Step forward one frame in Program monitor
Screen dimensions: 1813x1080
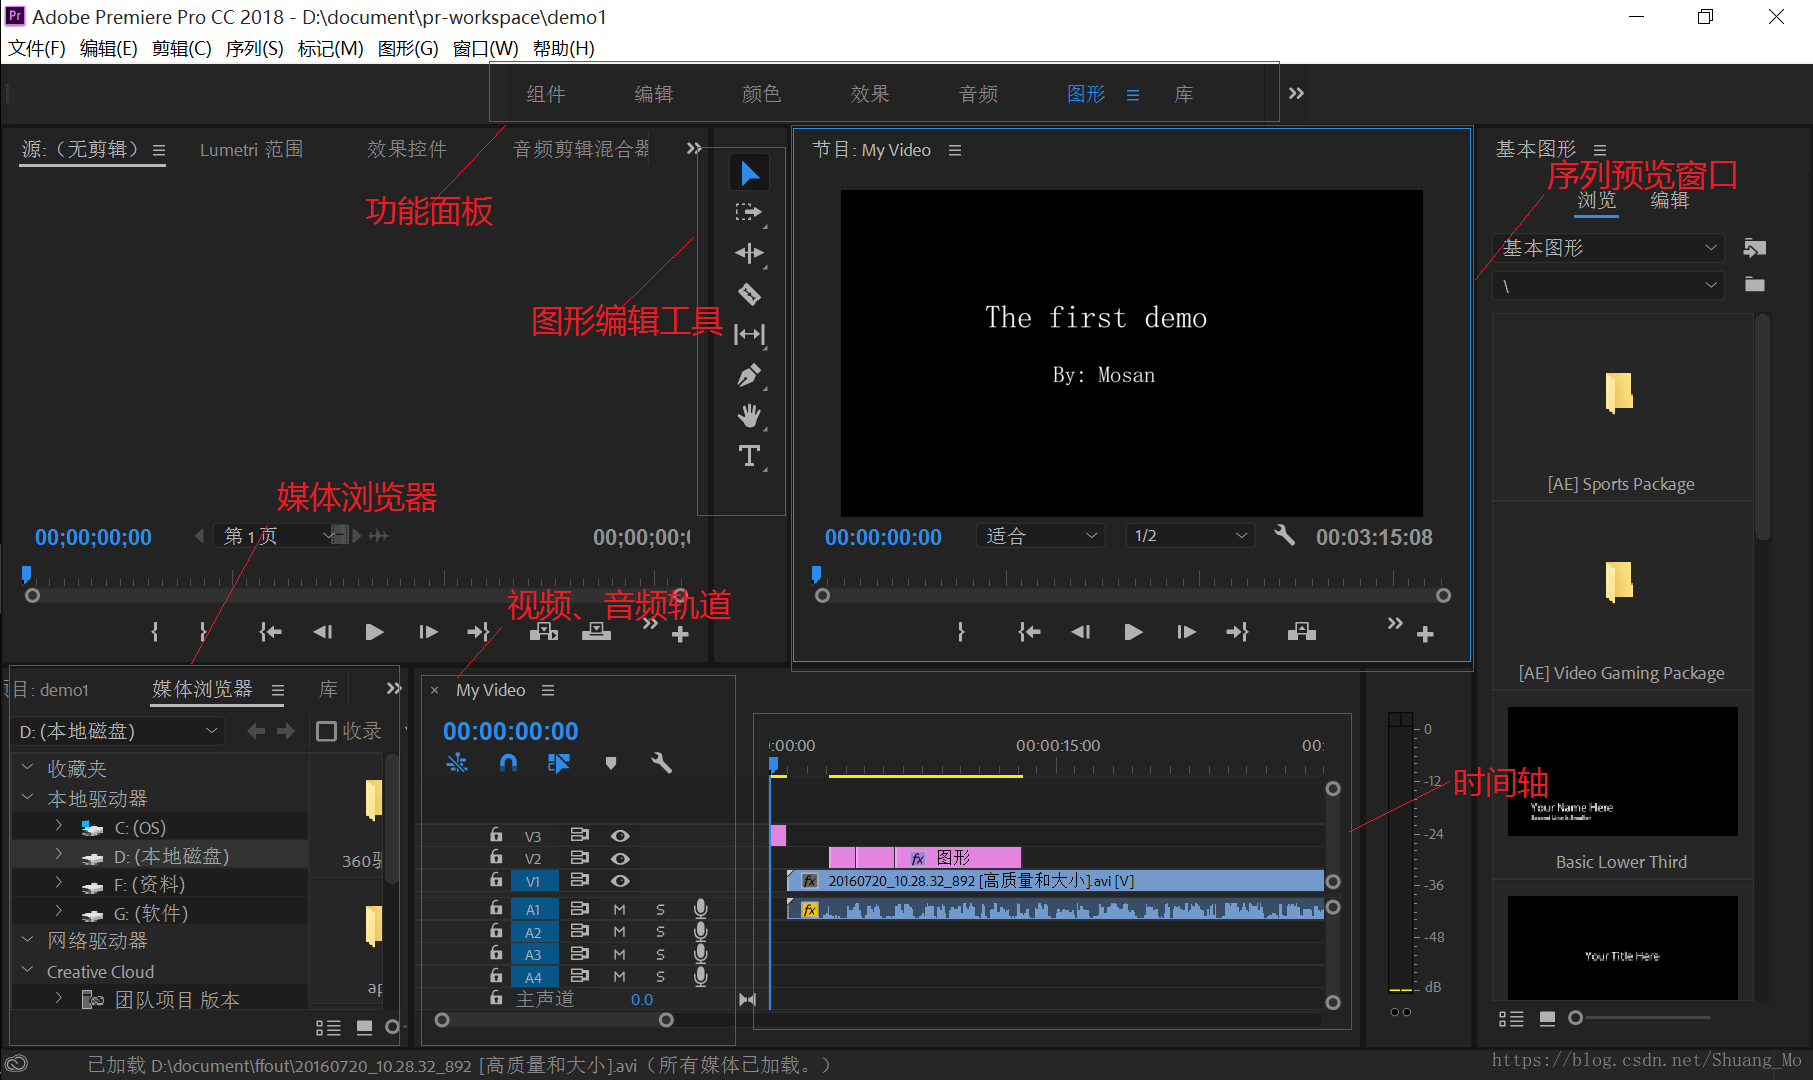pos(1186,632)
